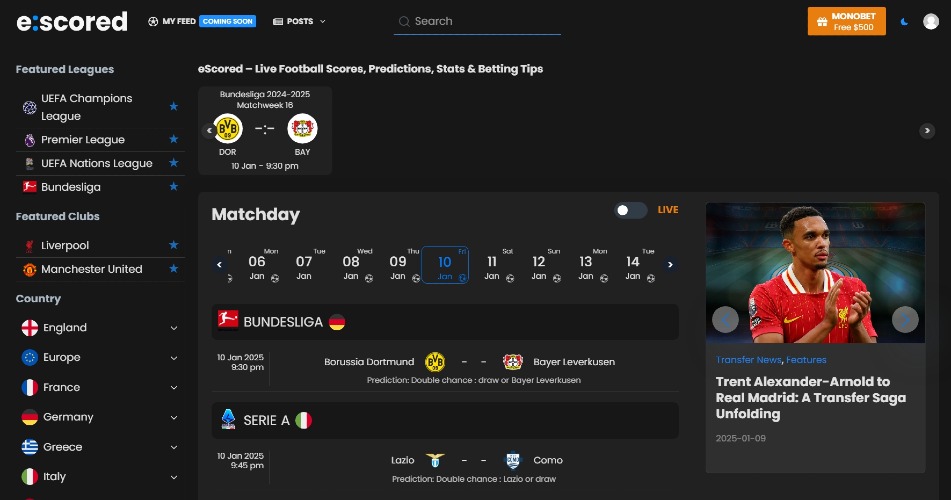This screenshot has width=951, height=500.
Task: Expand the Germany country list
Action: [x=173, y=417]
